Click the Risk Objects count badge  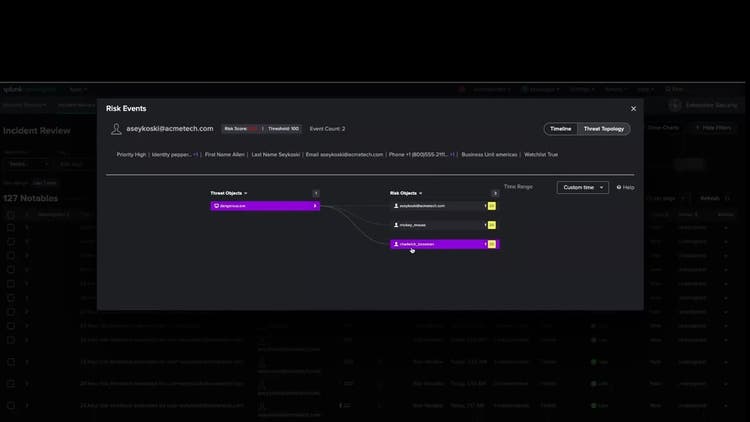[x=495, y=193]
